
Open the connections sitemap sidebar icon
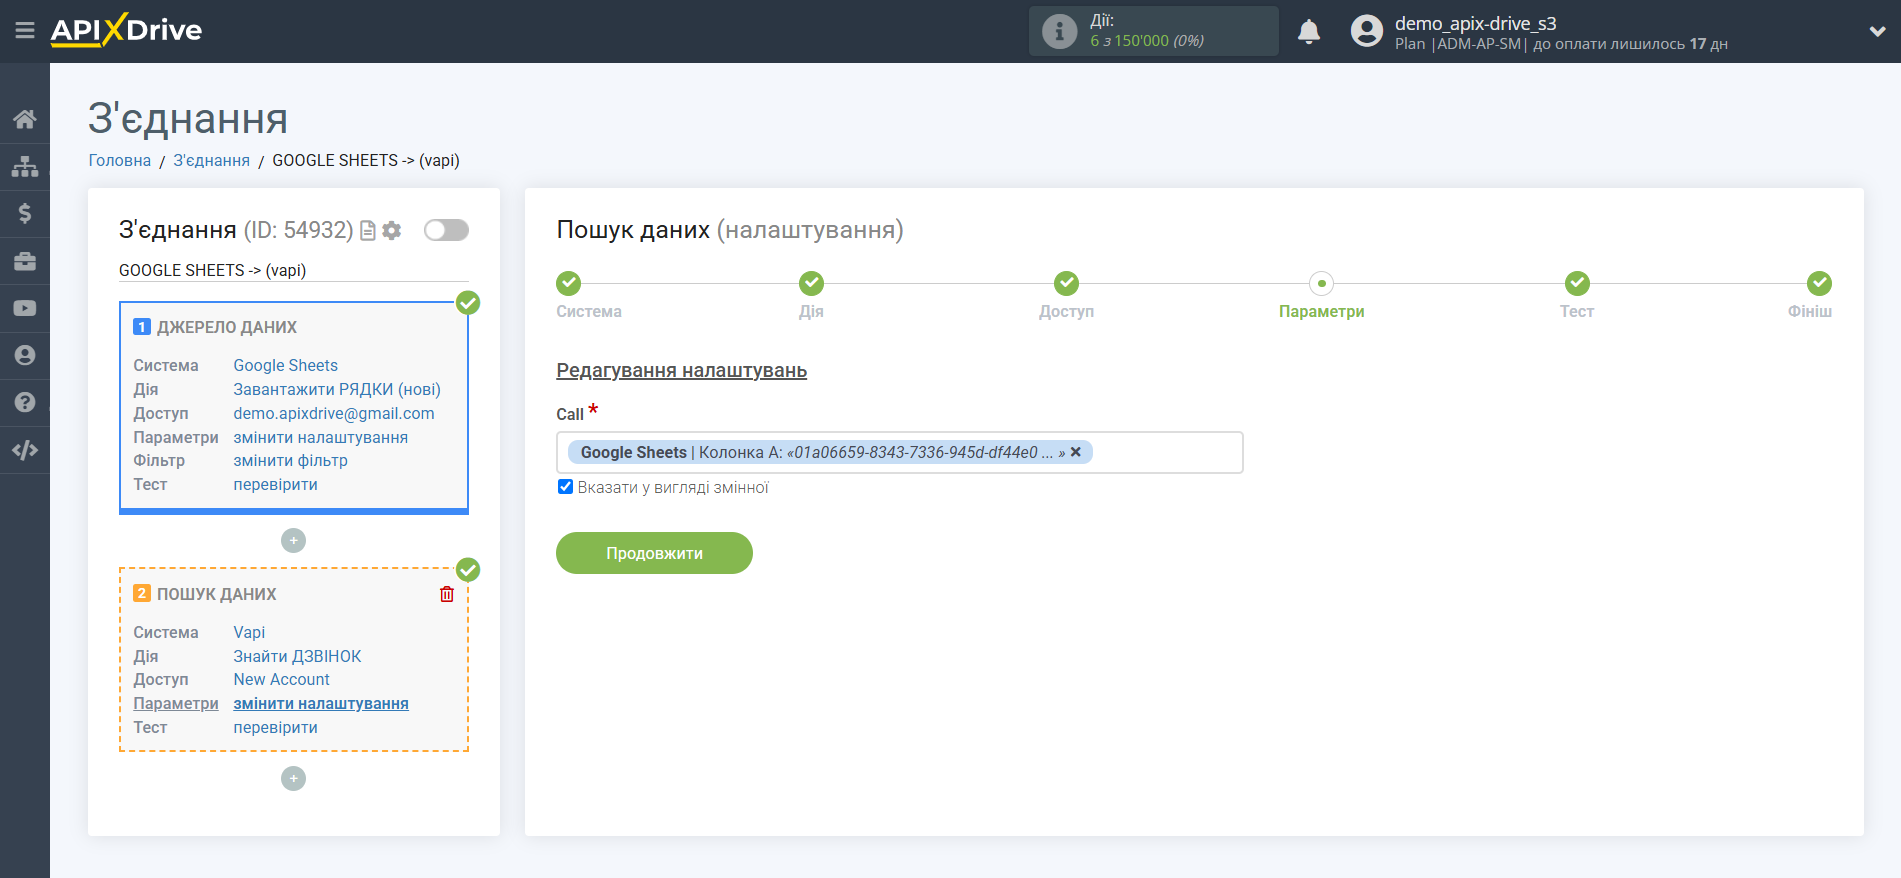(25, 166)
